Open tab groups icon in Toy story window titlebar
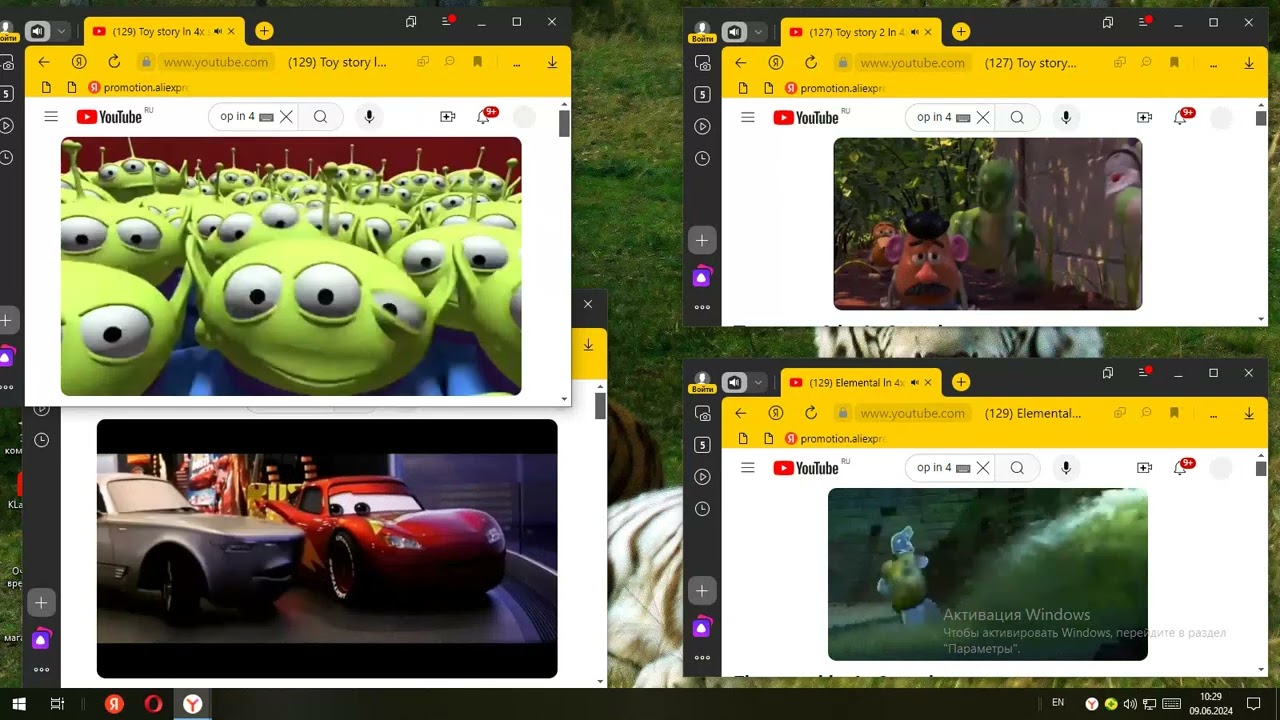Image resolution: width=1280 pixels, height=720 pixels. click(x=411, y=21)
